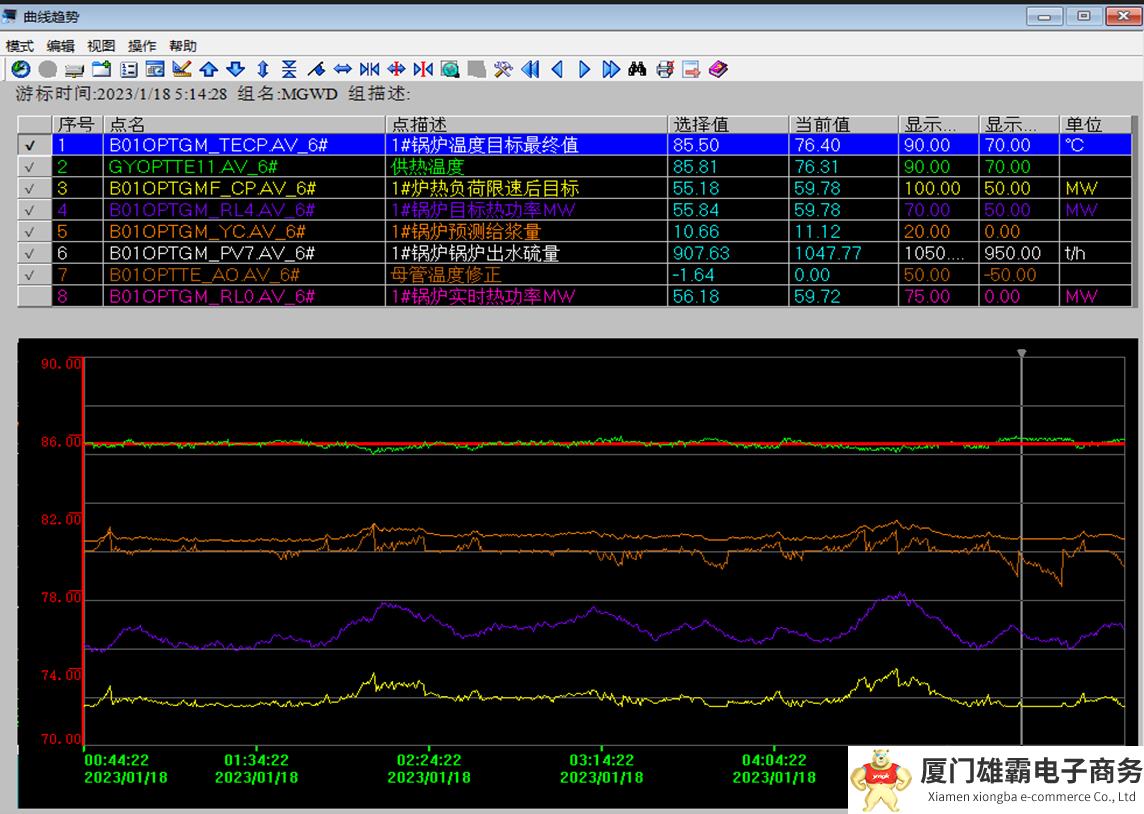This screenshot has height=814, width=1144.
Task: Click the double left arrow rewind icon
Action: point(530,69)
